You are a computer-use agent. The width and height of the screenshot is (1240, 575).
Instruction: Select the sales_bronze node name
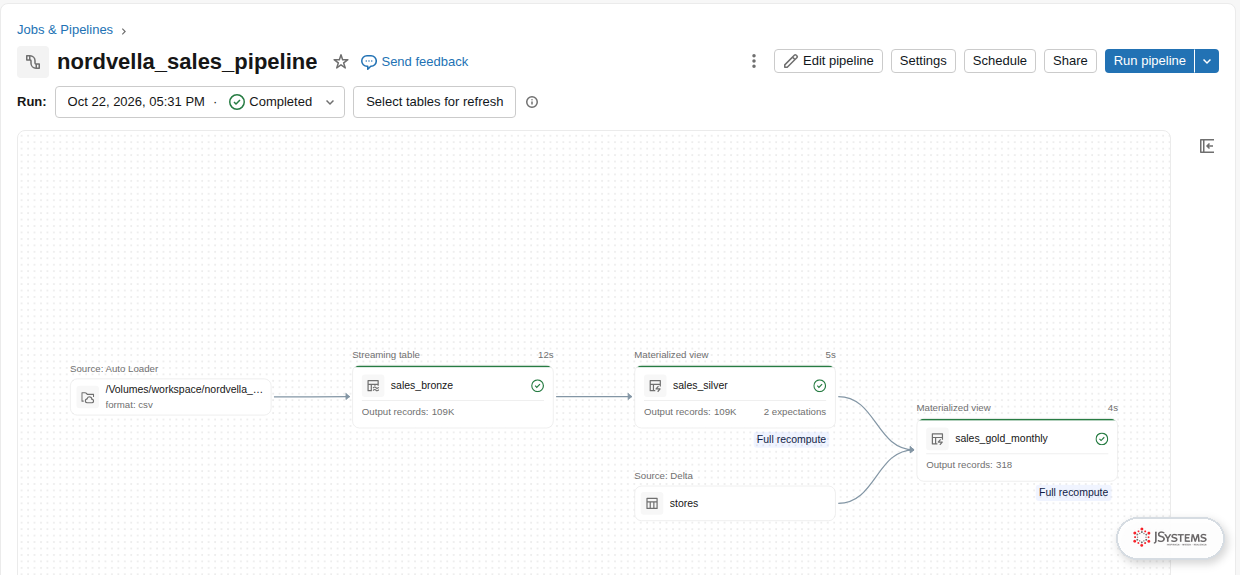pos(422,386)
